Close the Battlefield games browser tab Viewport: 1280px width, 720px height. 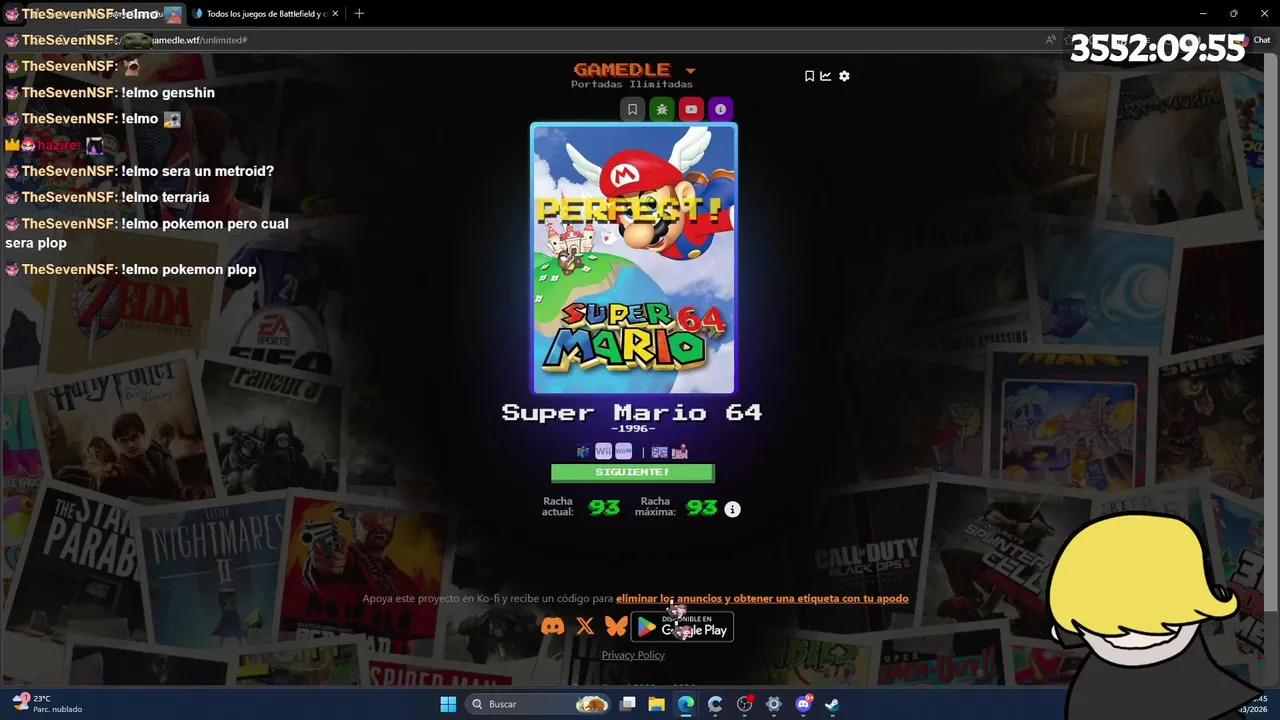click(335, 14)
